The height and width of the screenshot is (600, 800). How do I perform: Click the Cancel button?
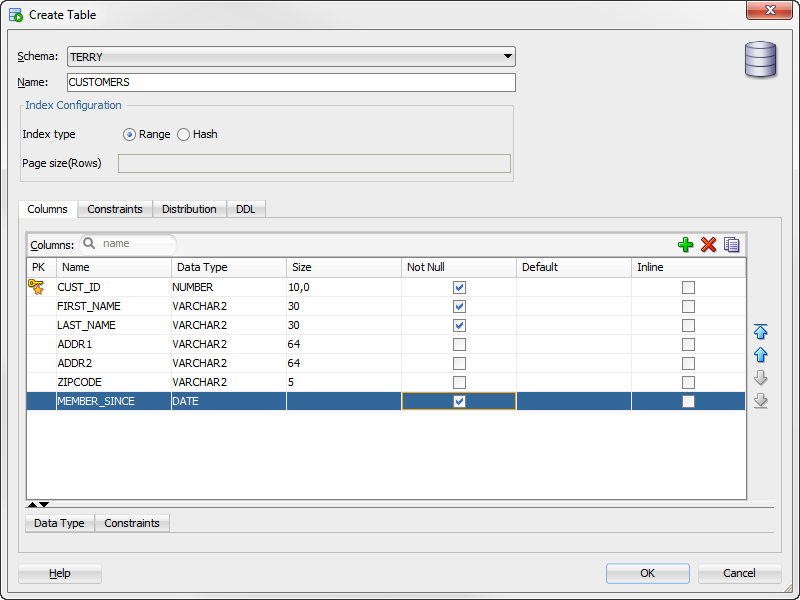click(x=739, y=573)
